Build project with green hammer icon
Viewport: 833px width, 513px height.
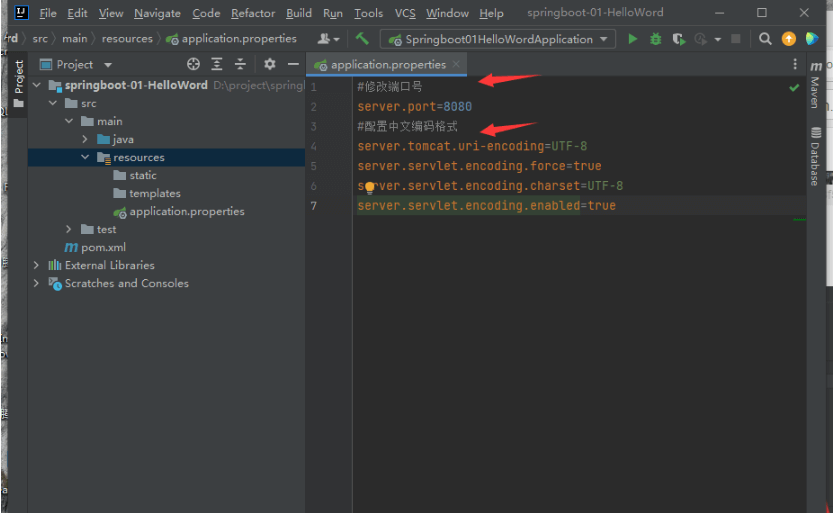pos(362,38)
